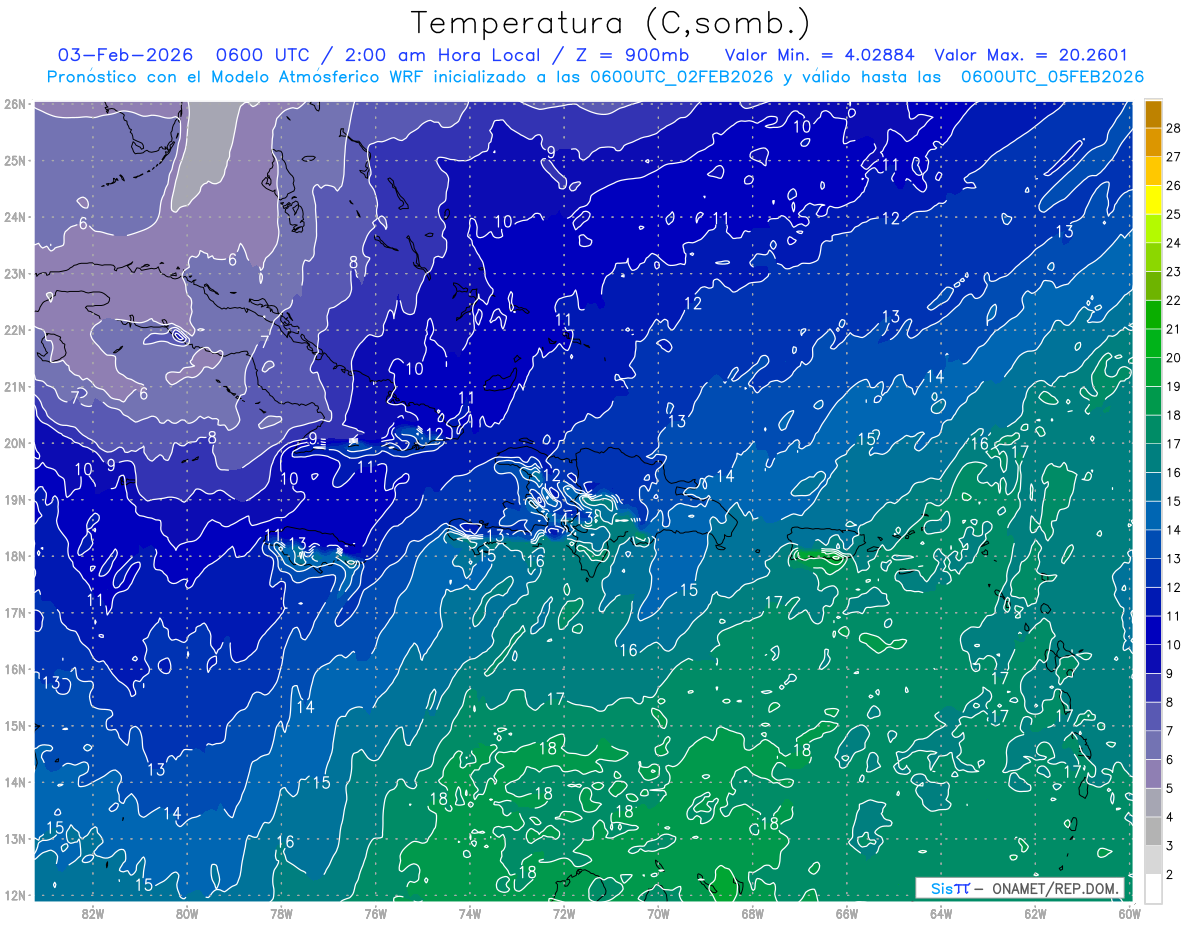The image size is (1200, 927).
Task: Click the yellow color bar segment between 25 and 26
Action: (1153, 199)
